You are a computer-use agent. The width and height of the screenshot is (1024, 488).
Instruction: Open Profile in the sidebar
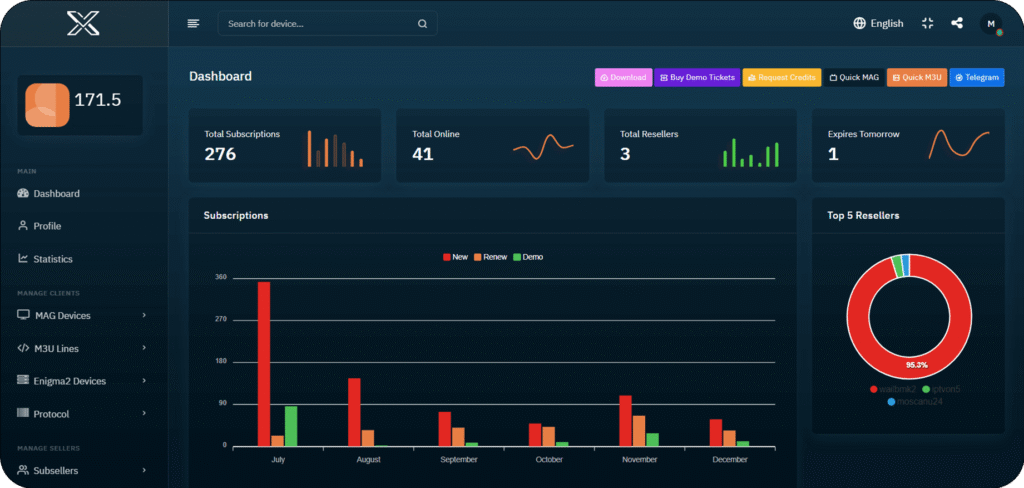pyautogui.click(x=47, y=226)
